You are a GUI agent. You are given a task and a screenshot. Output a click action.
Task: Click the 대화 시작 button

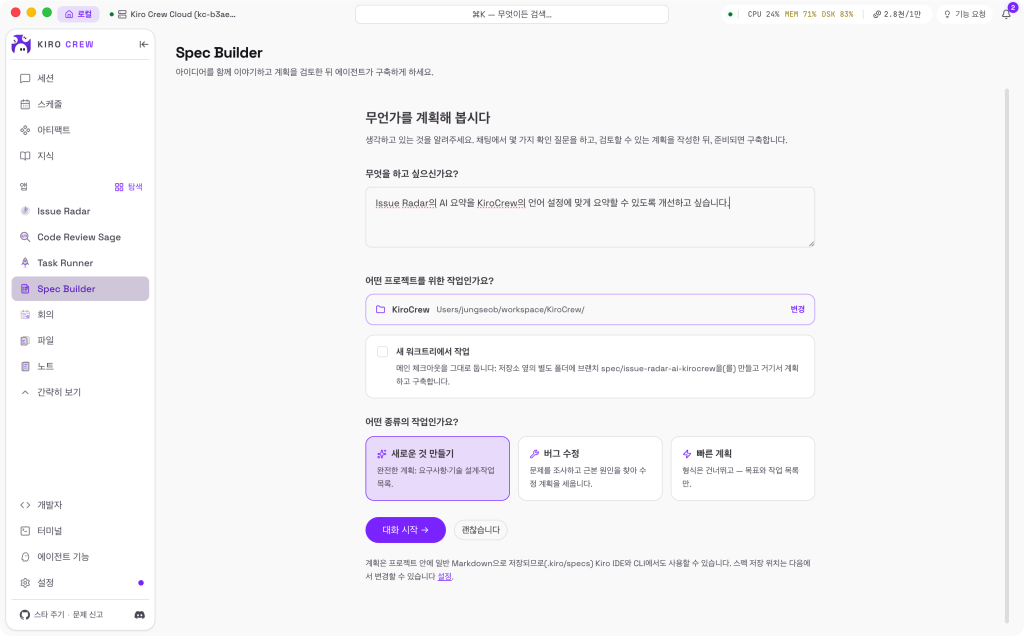(x=406, y=530)
